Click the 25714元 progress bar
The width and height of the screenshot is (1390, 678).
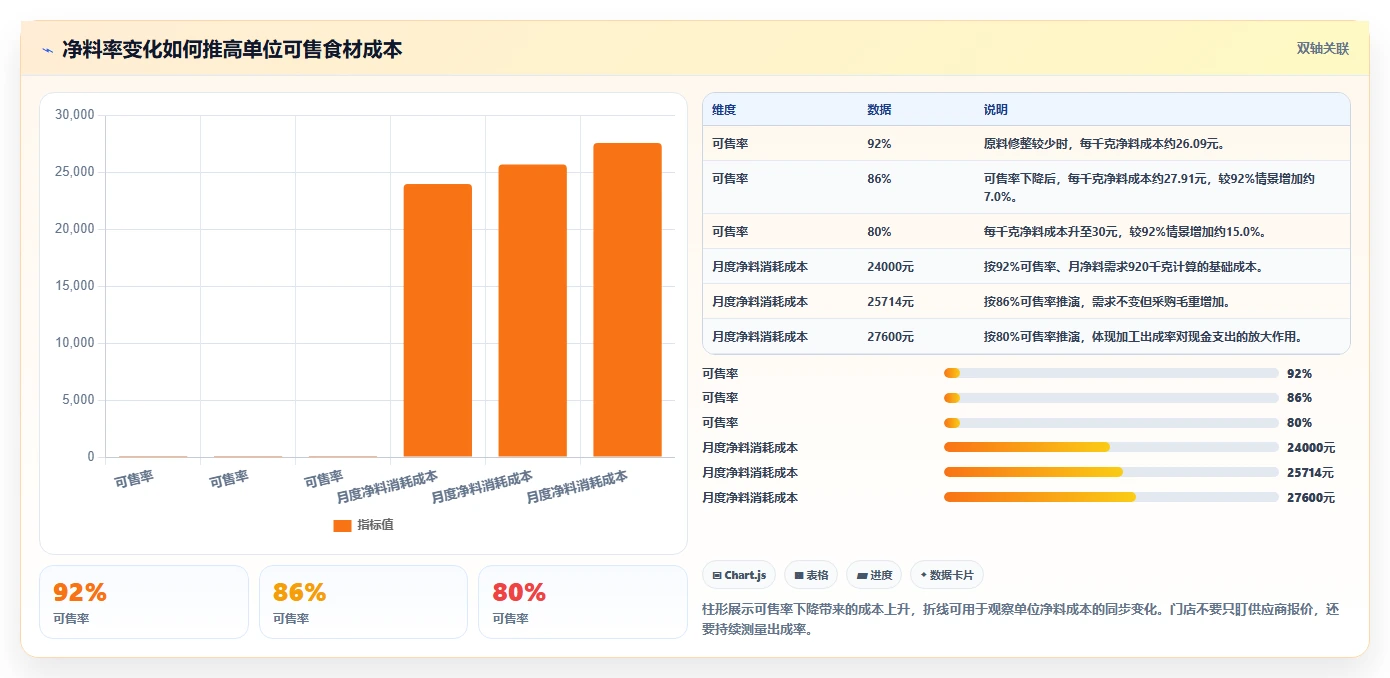tap(1111, 472)
